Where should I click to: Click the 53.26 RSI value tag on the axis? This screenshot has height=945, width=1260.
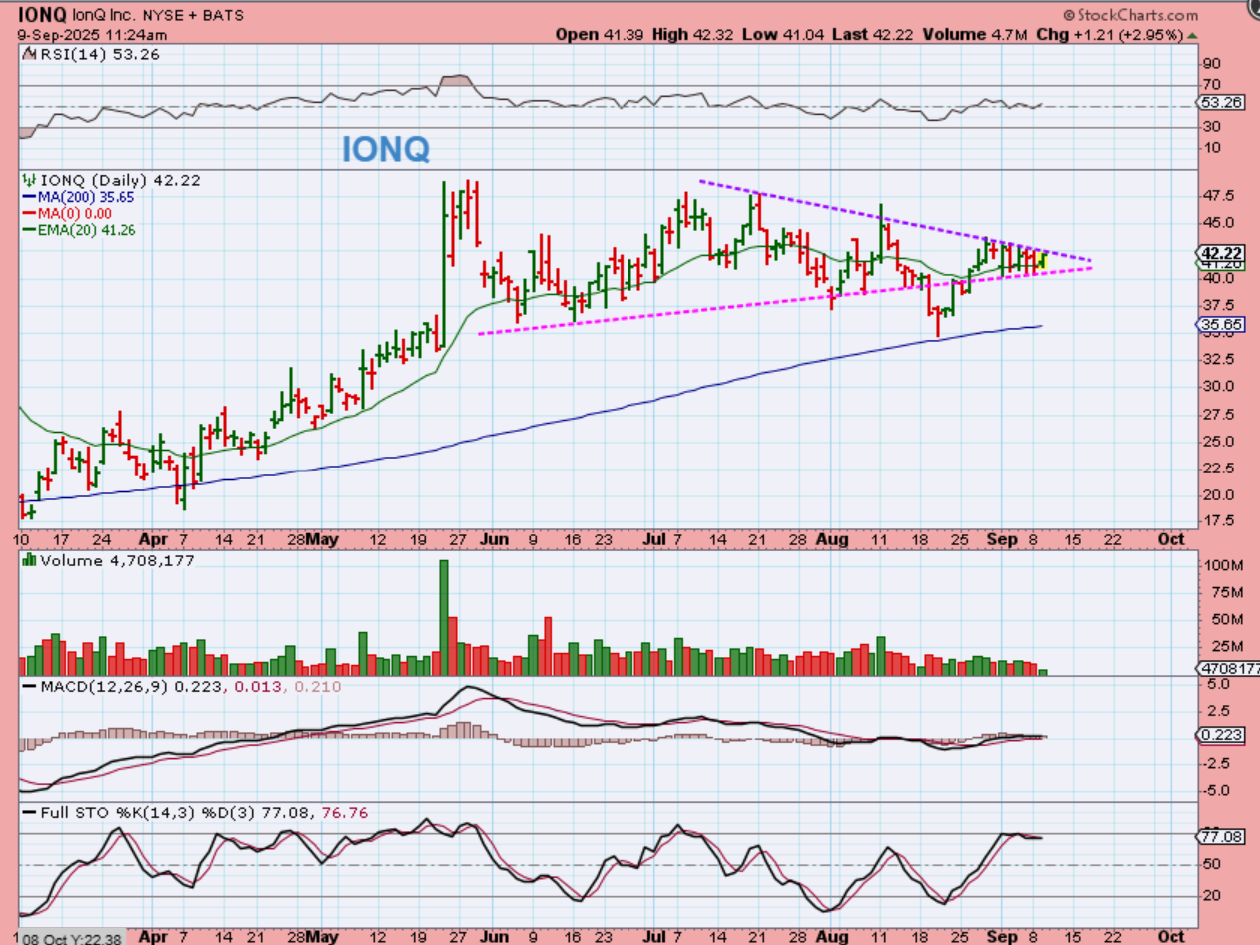tap(1221, 102)
